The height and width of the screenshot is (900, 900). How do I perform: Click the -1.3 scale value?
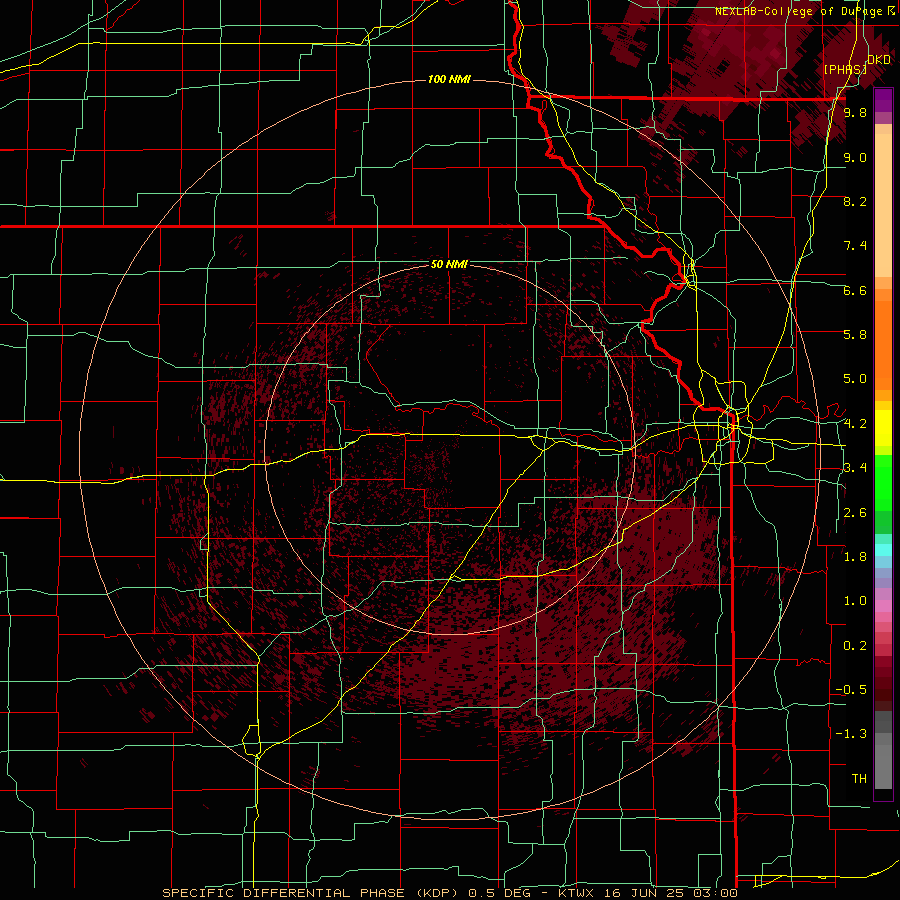tap(852, 734)
